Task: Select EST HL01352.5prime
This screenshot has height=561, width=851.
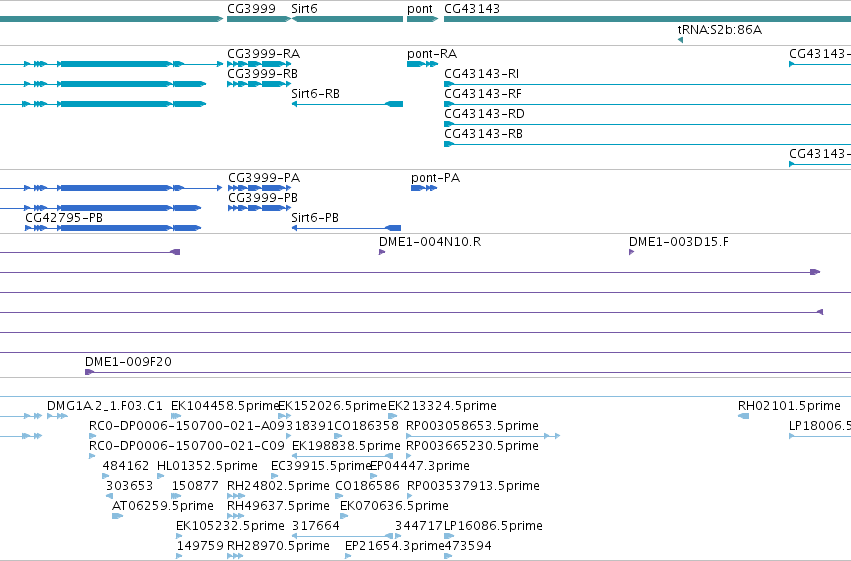Action: tap(160, 476)
